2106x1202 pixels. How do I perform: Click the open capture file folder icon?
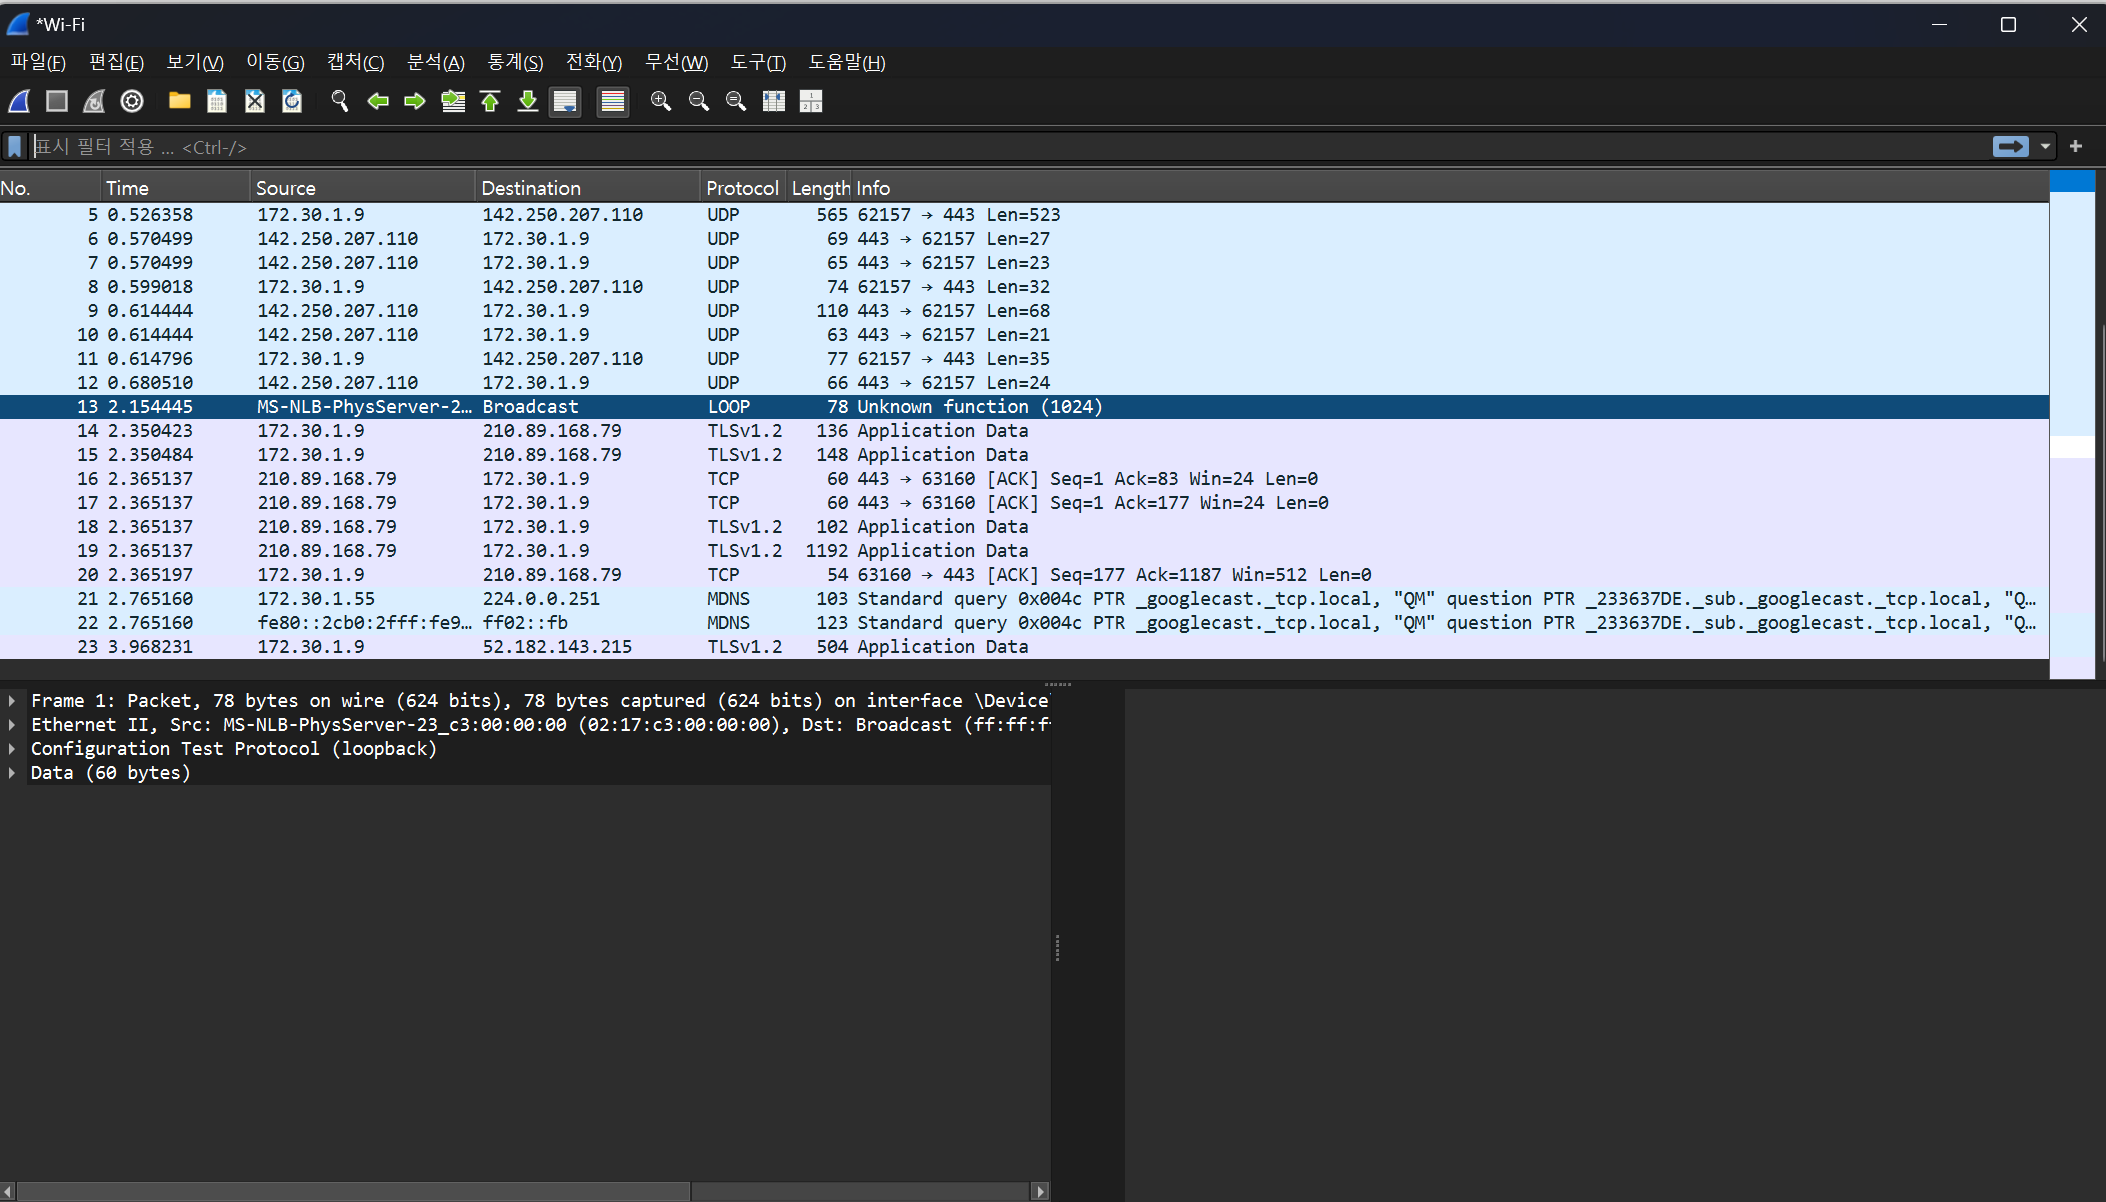[179, 101]
